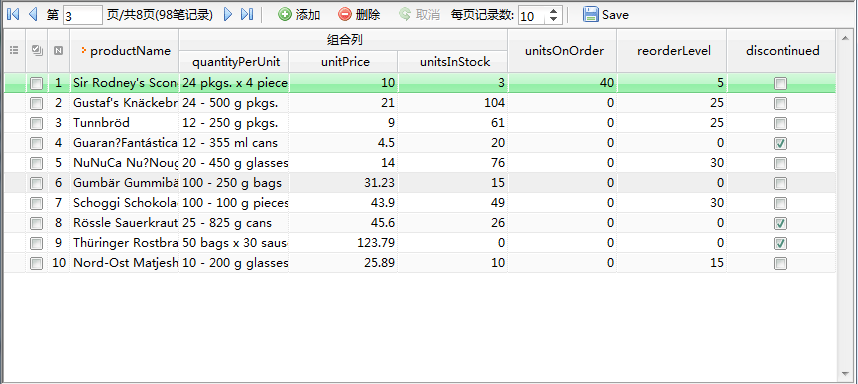Select the 104 units in stock cell
This screenshot has width=858, height=384.
coord(453,103)
